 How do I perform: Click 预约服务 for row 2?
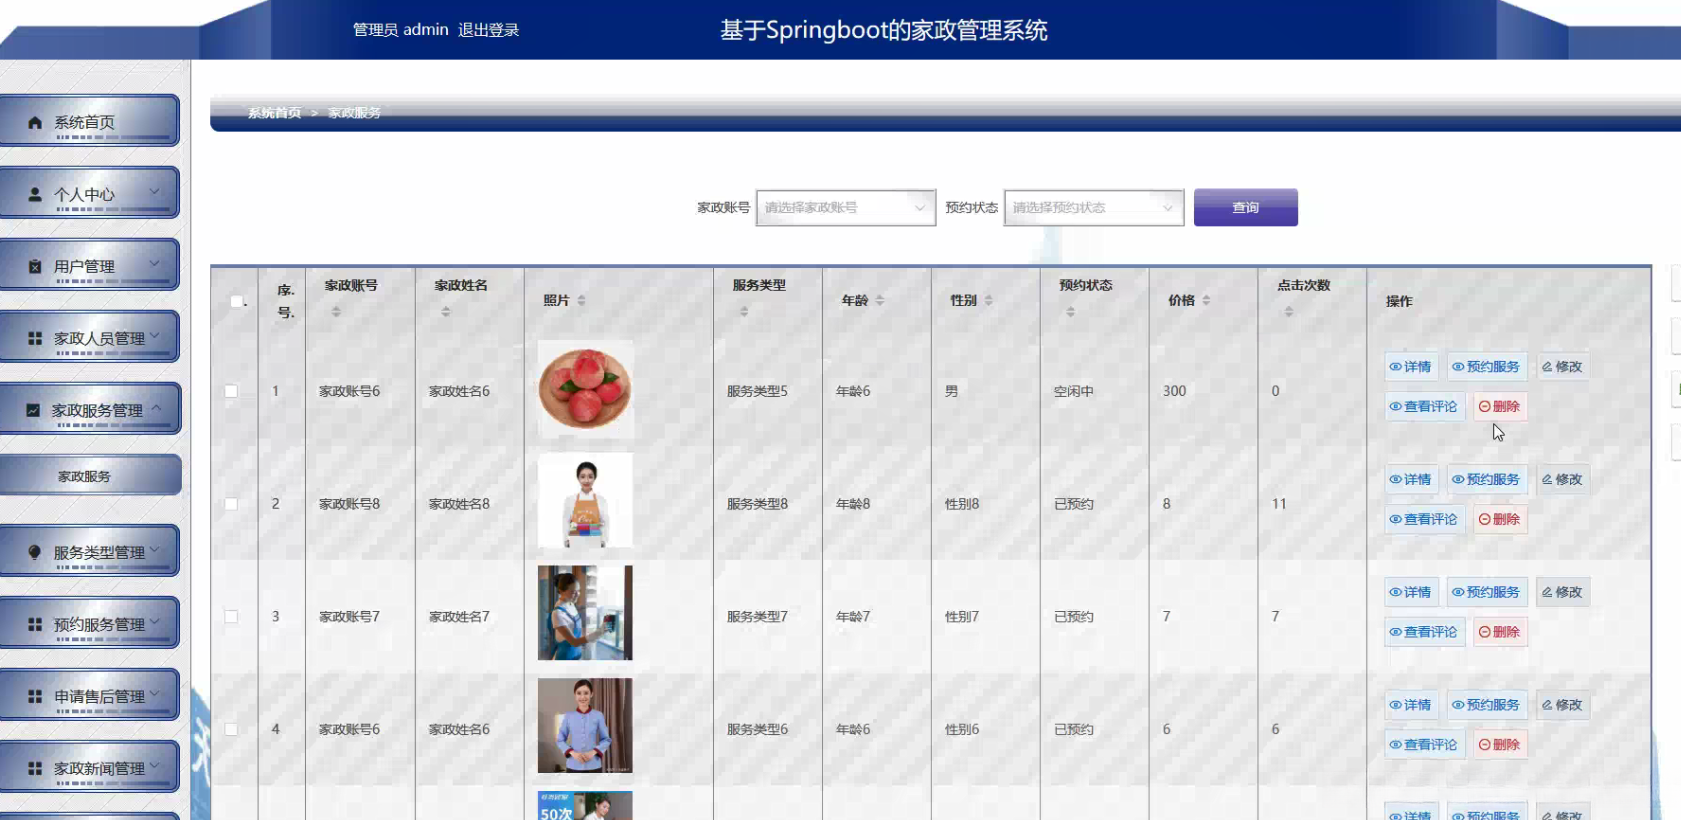[1487, 480]
